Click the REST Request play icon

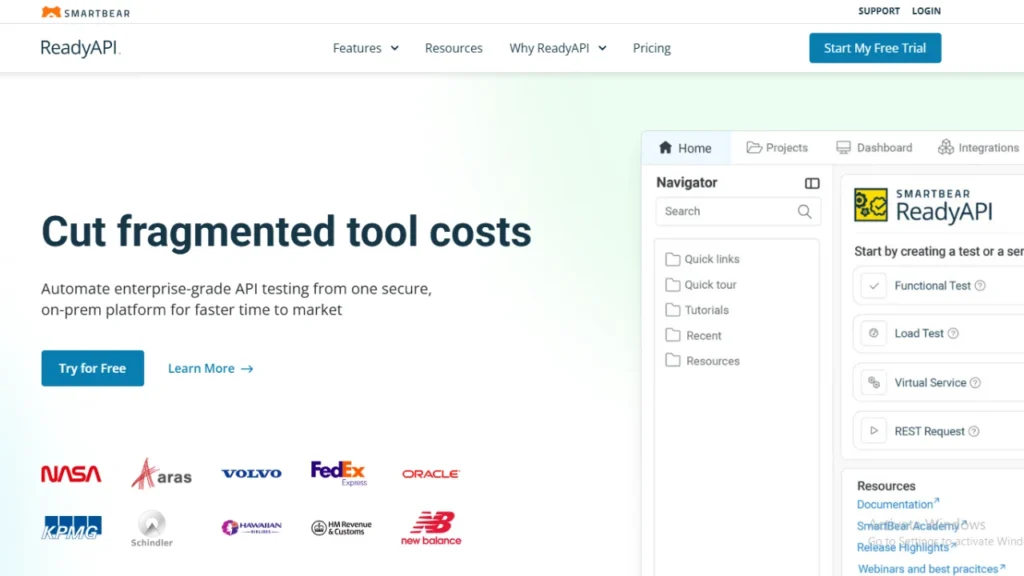(873, 430)
